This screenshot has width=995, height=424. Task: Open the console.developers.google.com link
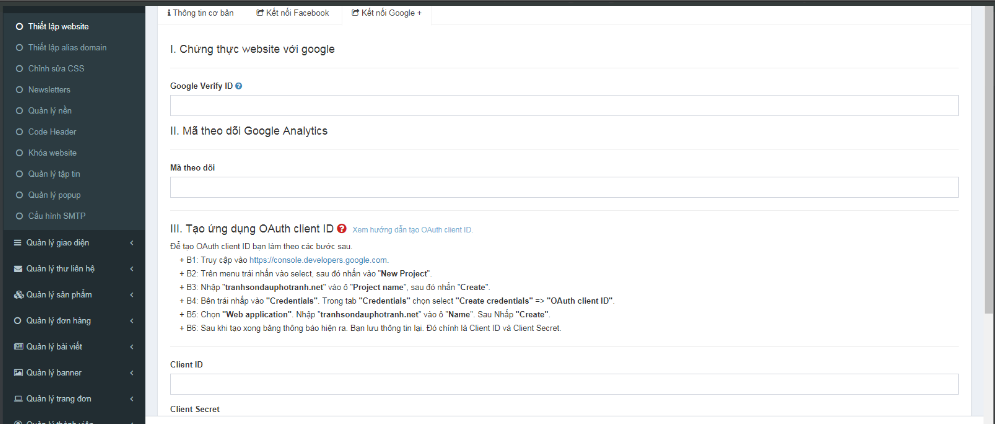coord(318,260)
